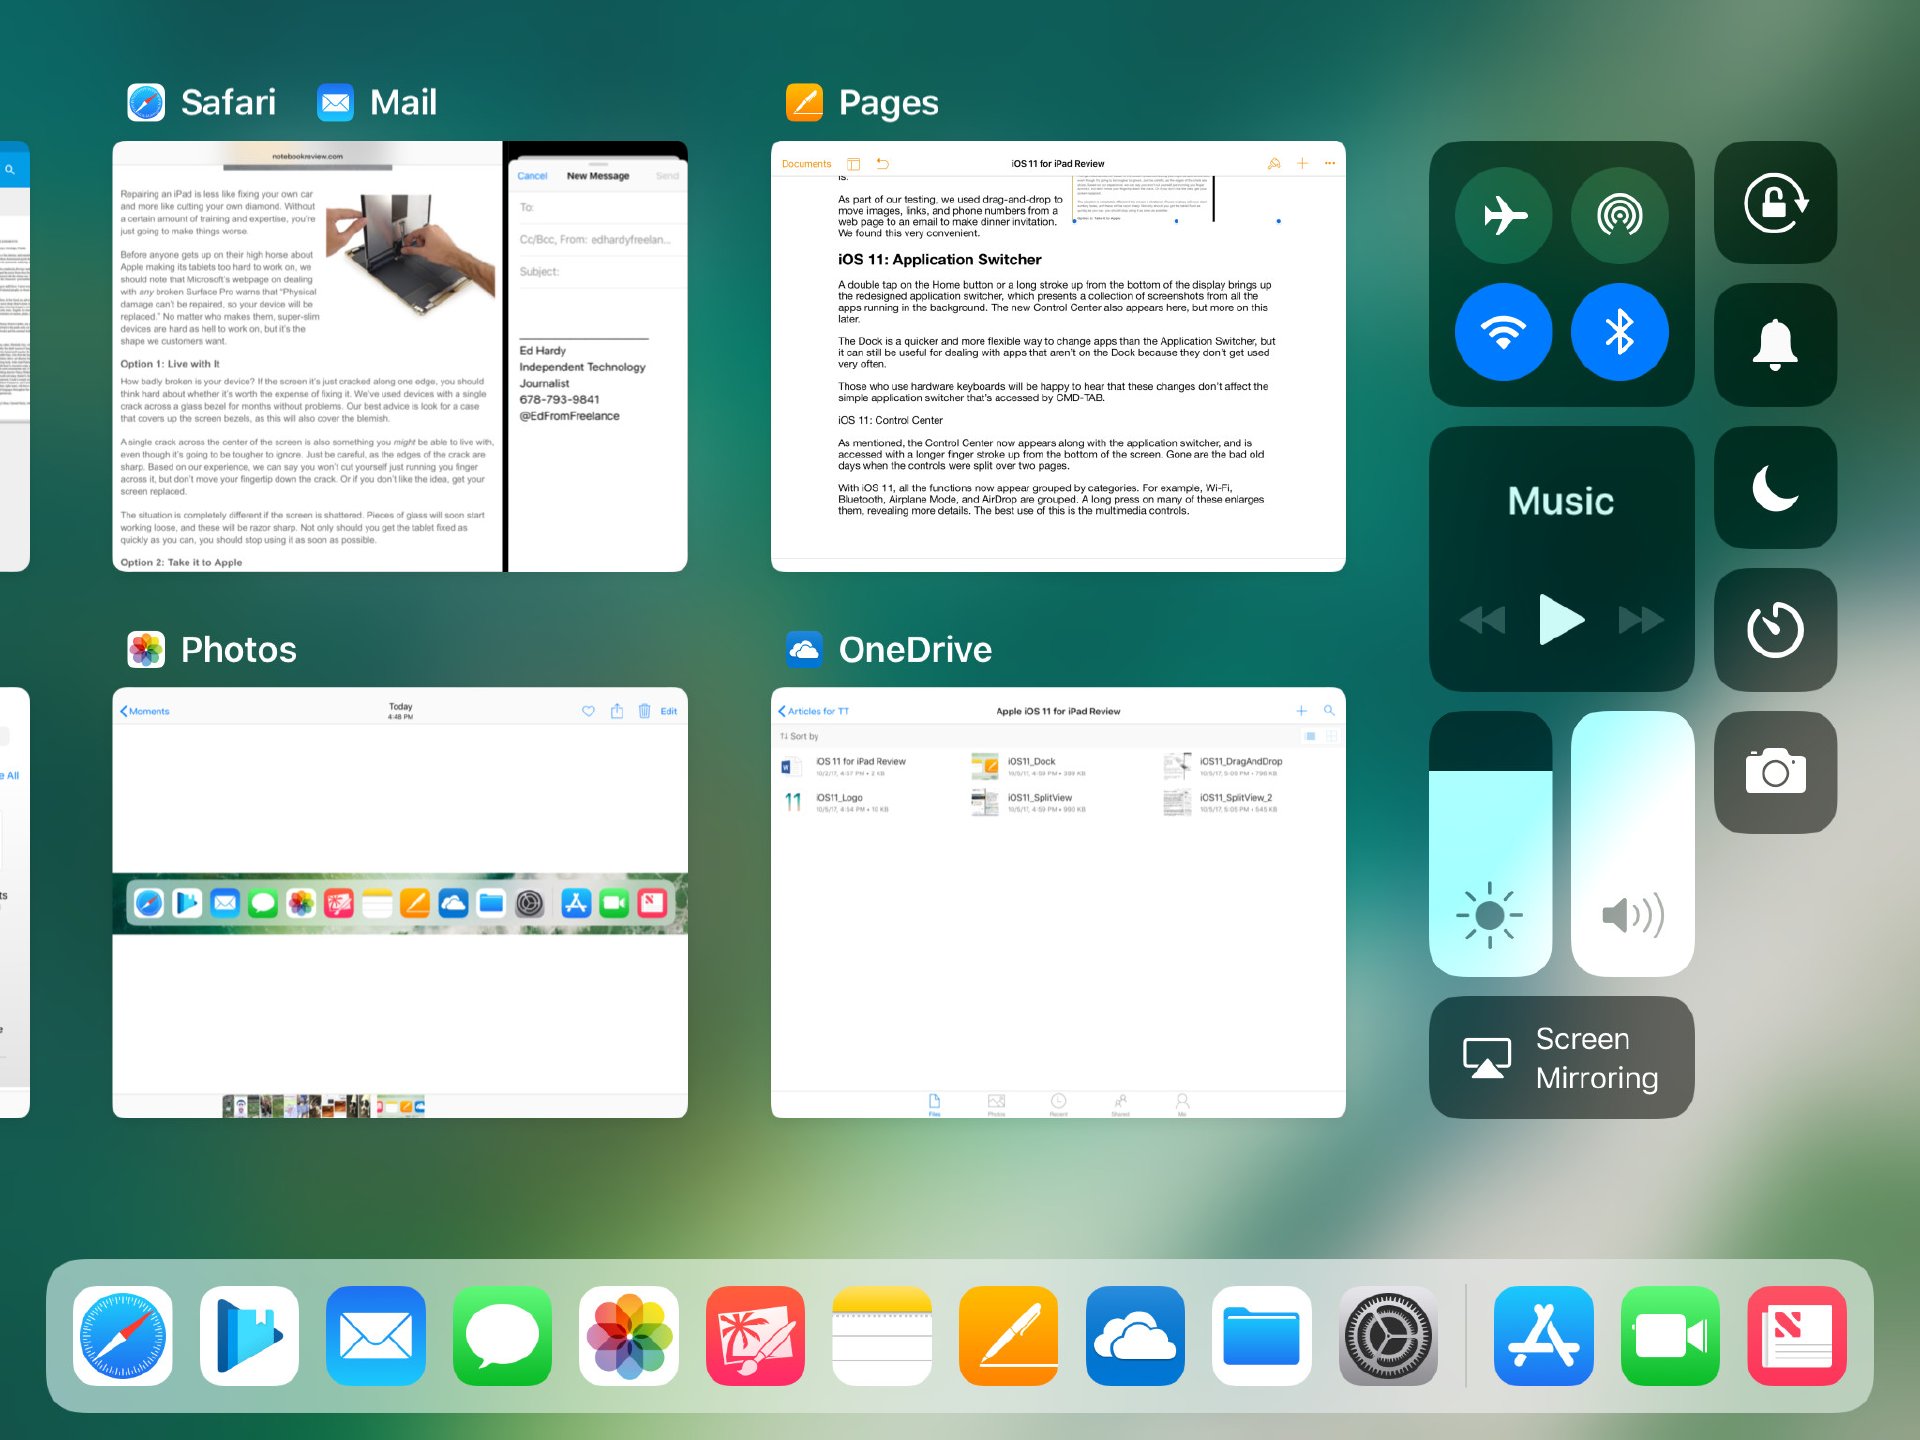Toggle Airplane Mode on

pyautogui.click(x=1504, y=215)
